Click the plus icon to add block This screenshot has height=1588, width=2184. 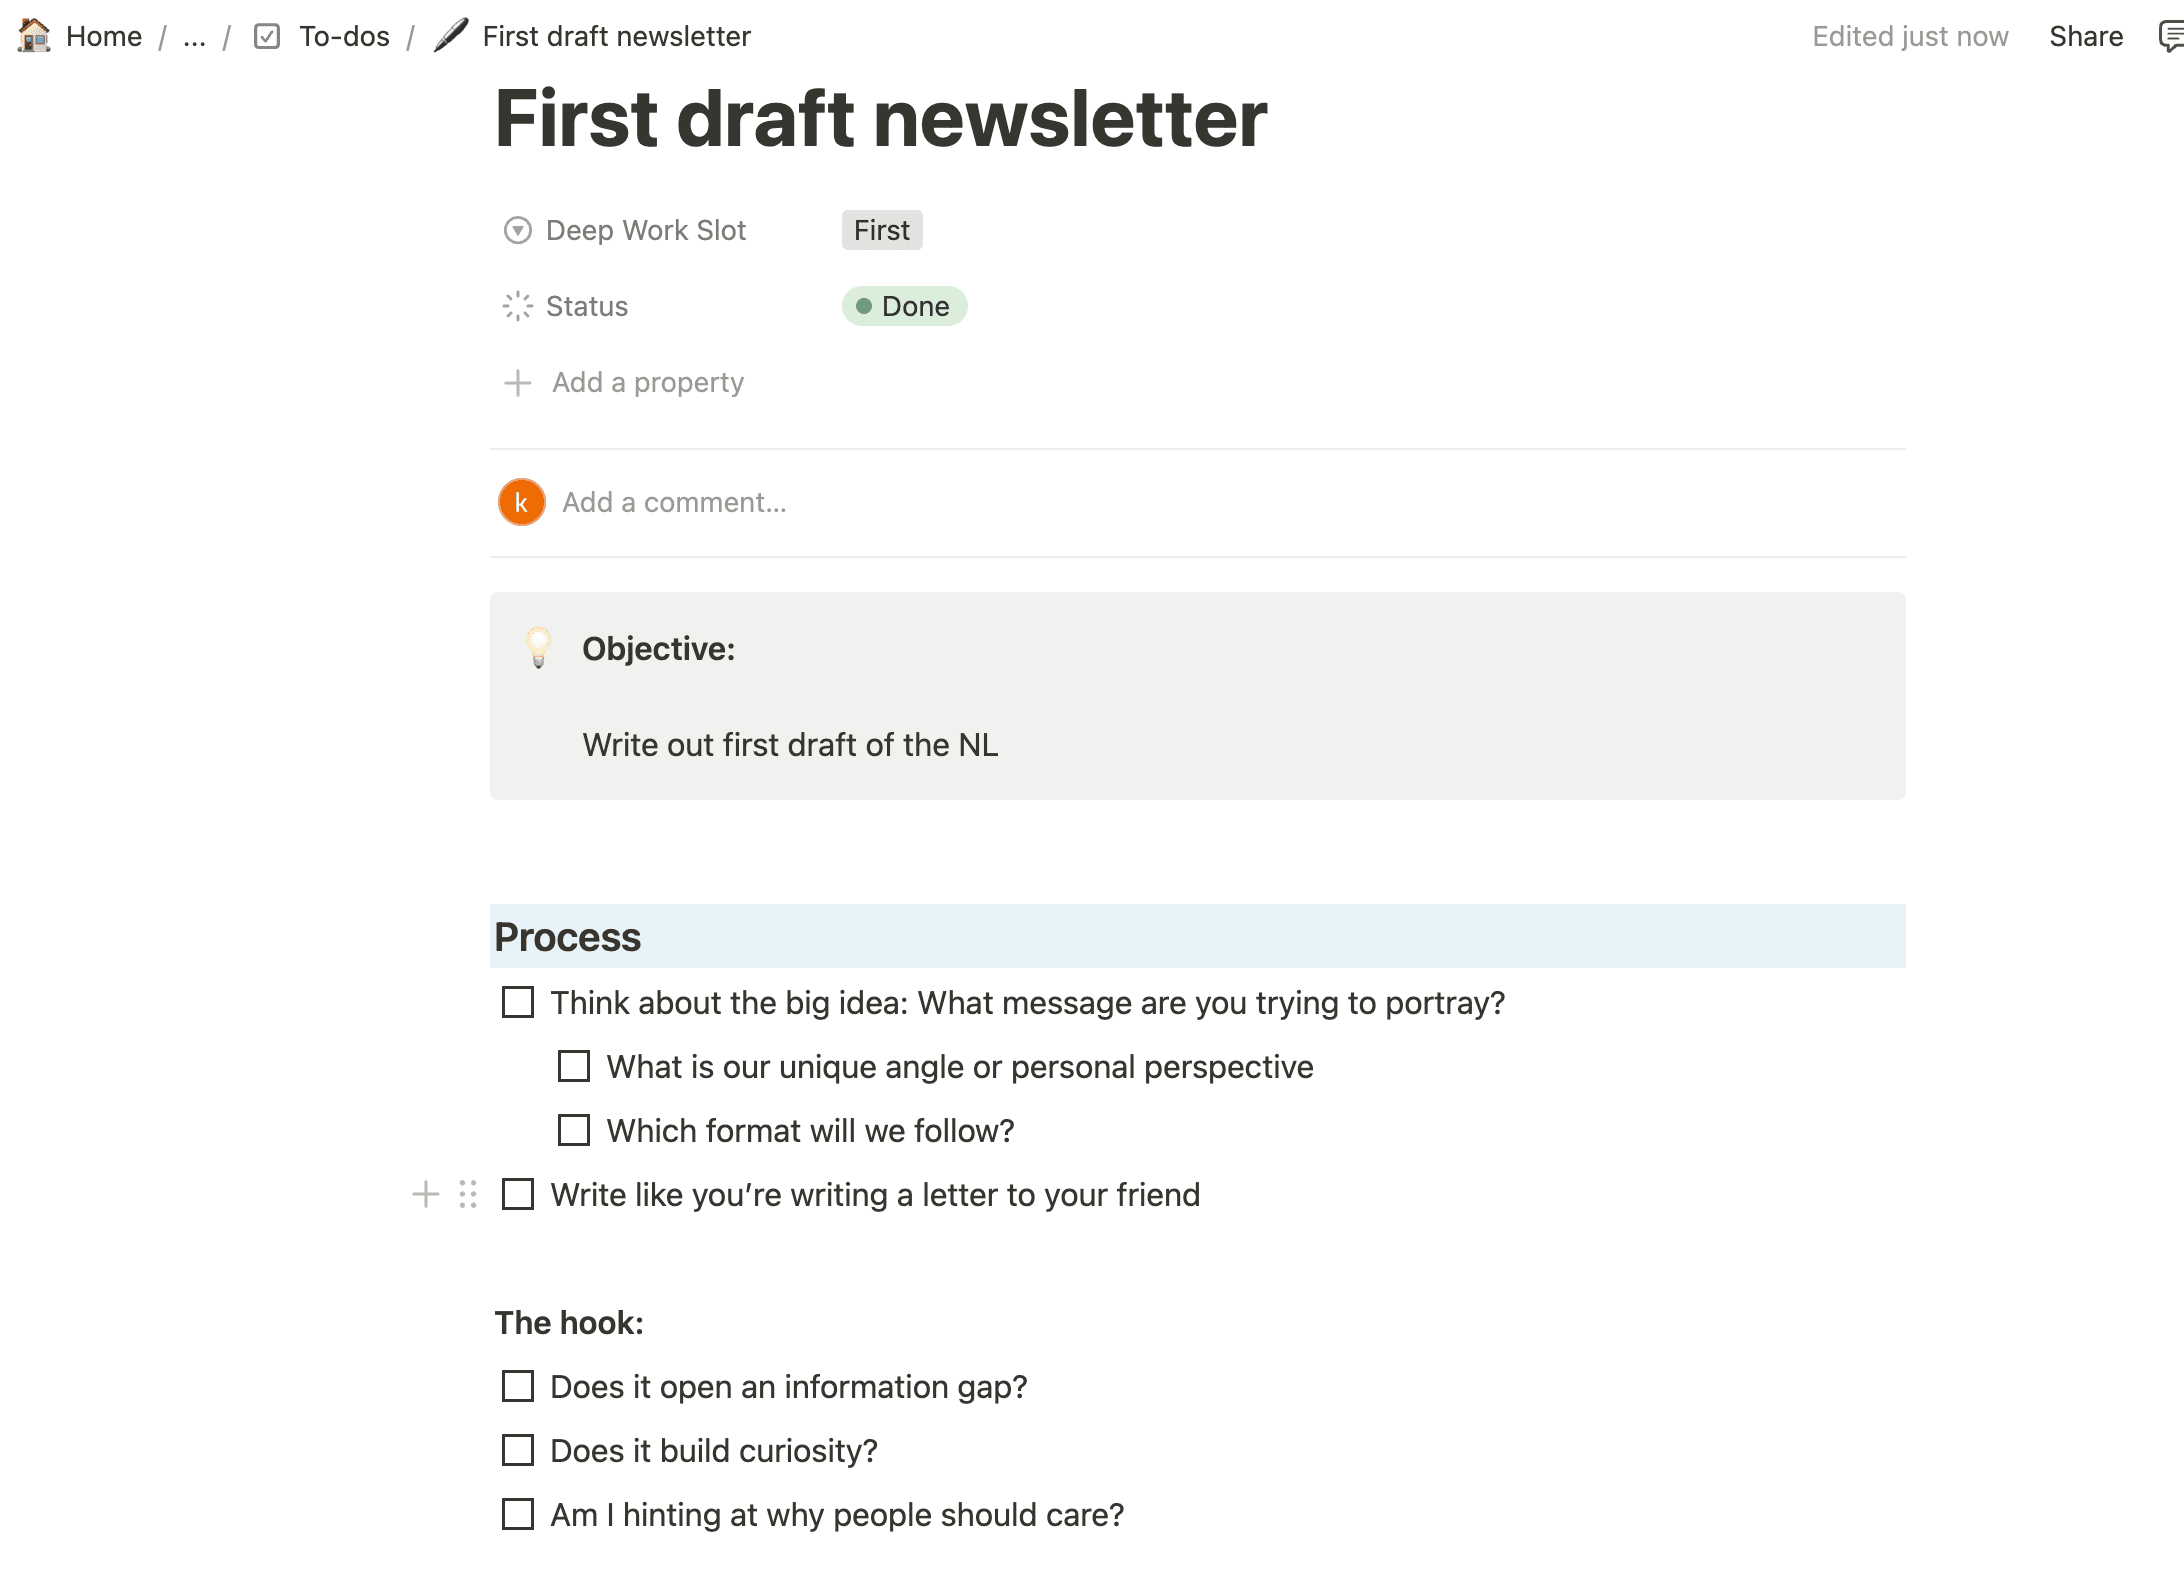click(x=426, y=1194)
